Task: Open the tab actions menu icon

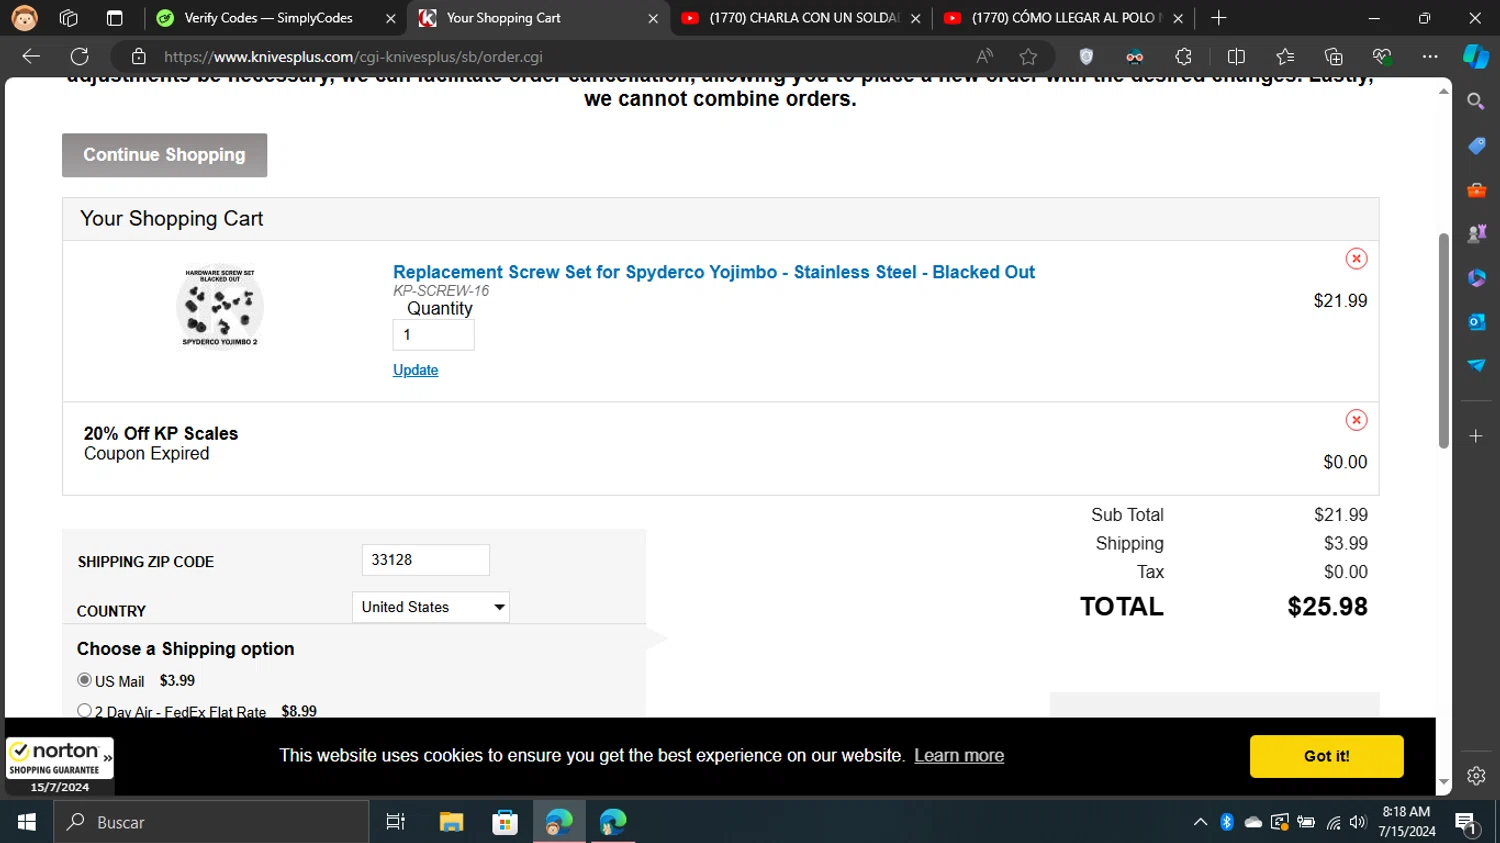Action: [114, 18]
